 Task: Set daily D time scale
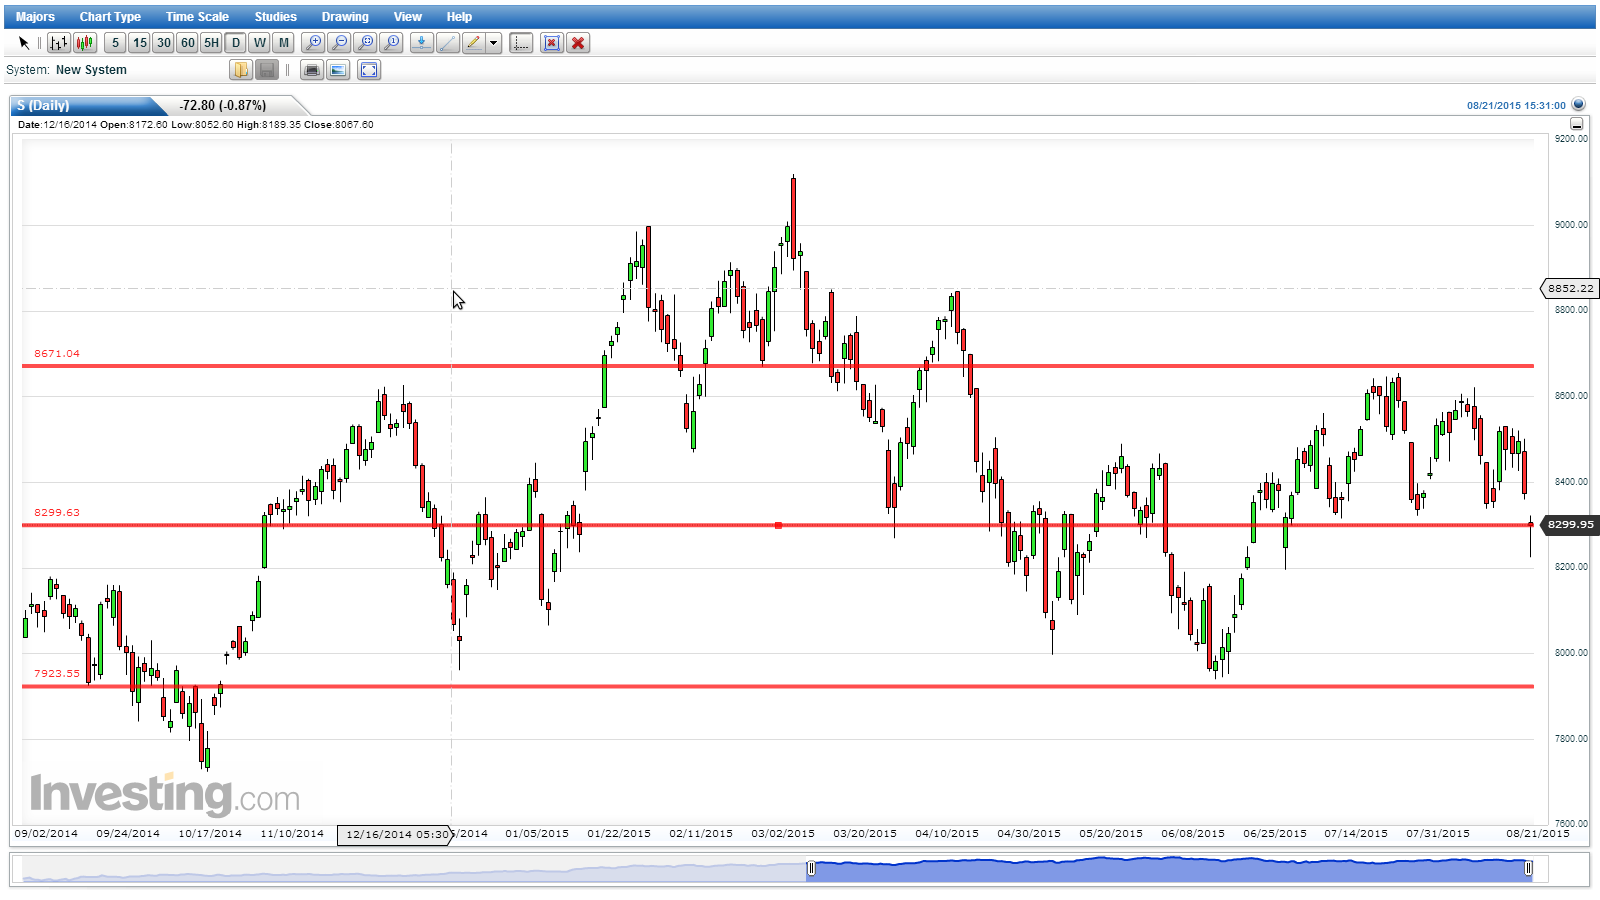(235, 43)
